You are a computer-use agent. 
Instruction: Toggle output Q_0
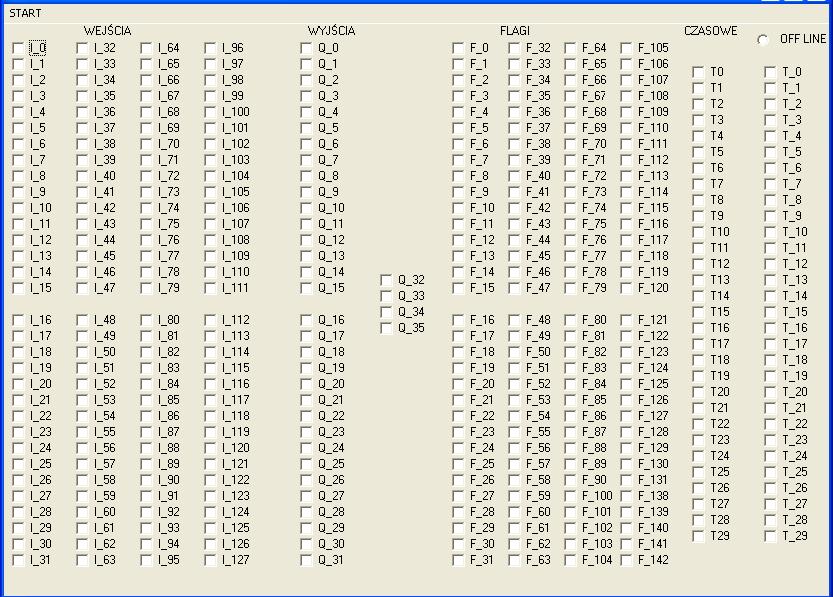pyautogui.click(x=306, y=48)
